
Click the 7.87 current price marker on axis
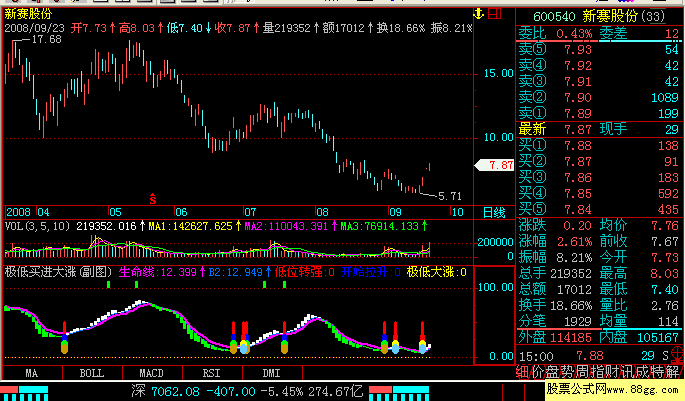coord(495,165)
